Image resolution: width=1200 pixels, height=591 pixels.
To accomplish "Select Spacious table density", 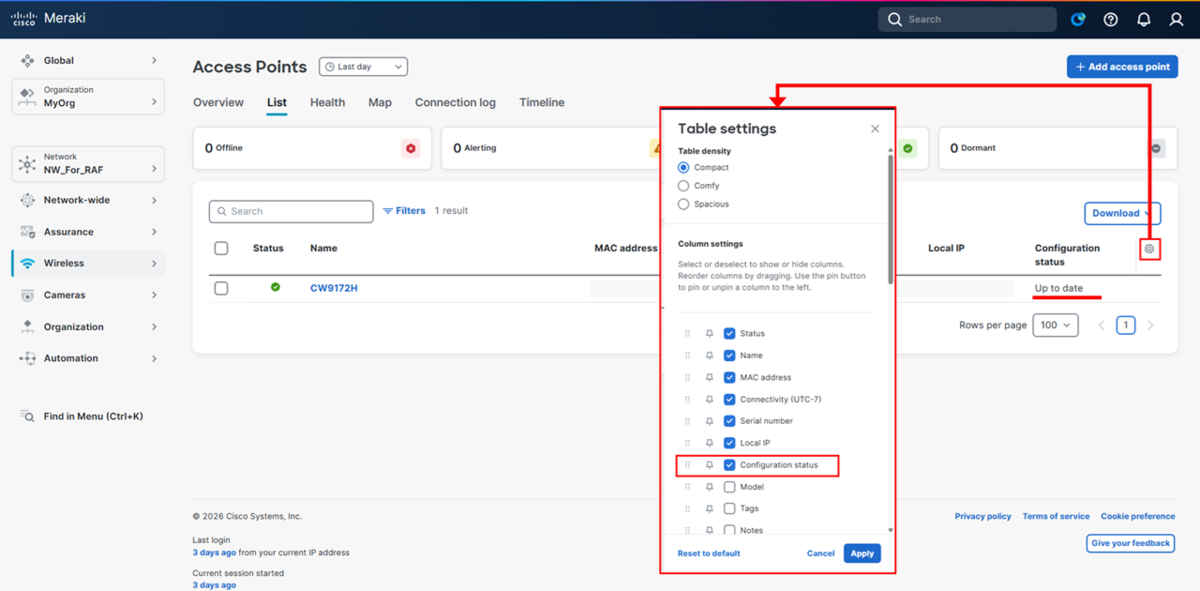I will pyautogui.click(x=684, y=204).
